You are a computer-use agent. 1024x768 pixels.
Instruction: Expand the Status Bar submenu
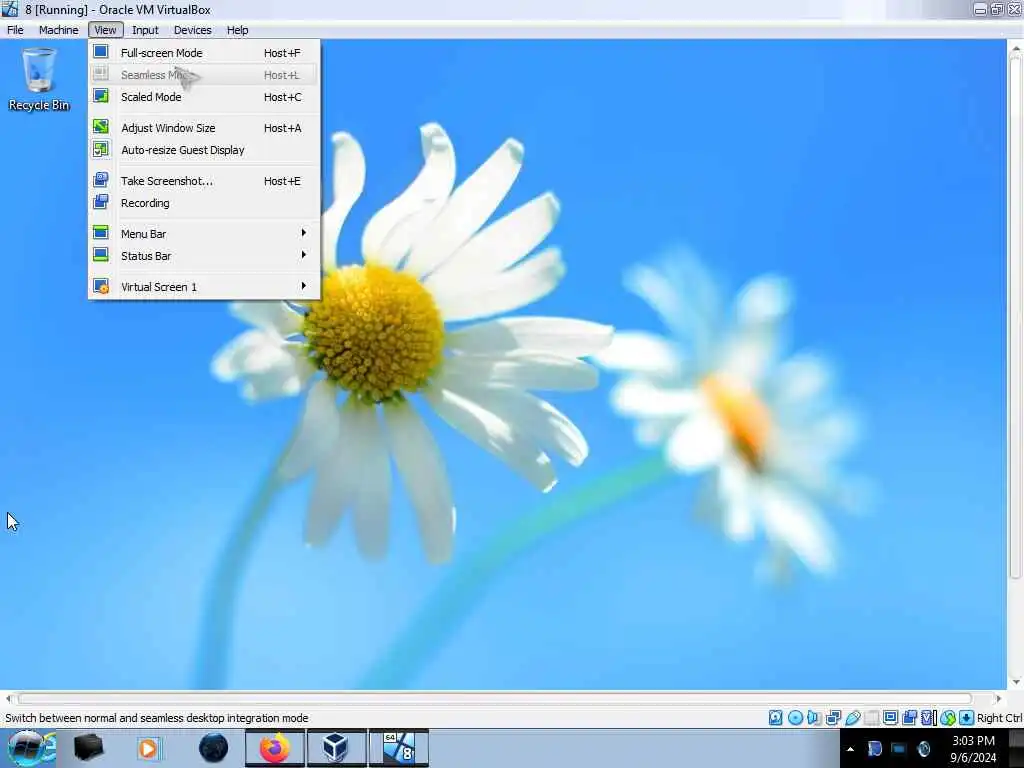click(x=204, y=256)
